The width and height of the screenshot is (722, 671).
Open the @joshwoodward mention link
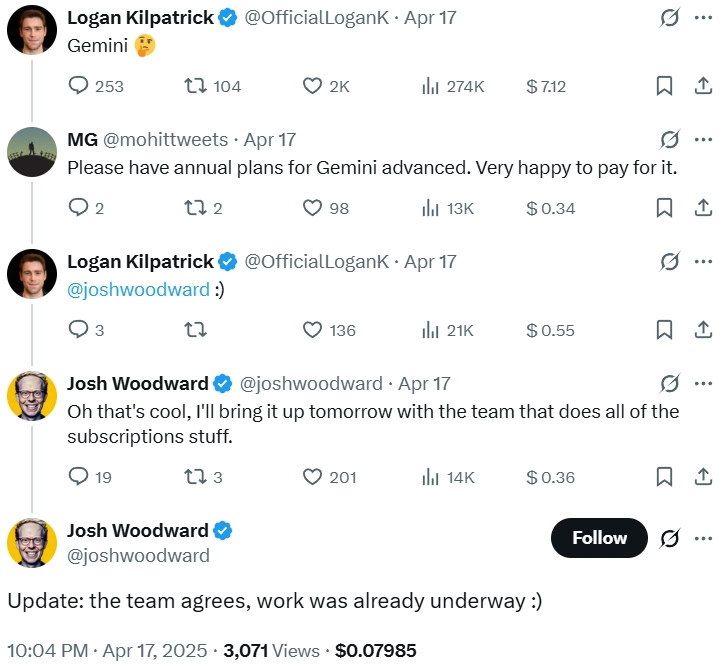[x=138, y=290]
